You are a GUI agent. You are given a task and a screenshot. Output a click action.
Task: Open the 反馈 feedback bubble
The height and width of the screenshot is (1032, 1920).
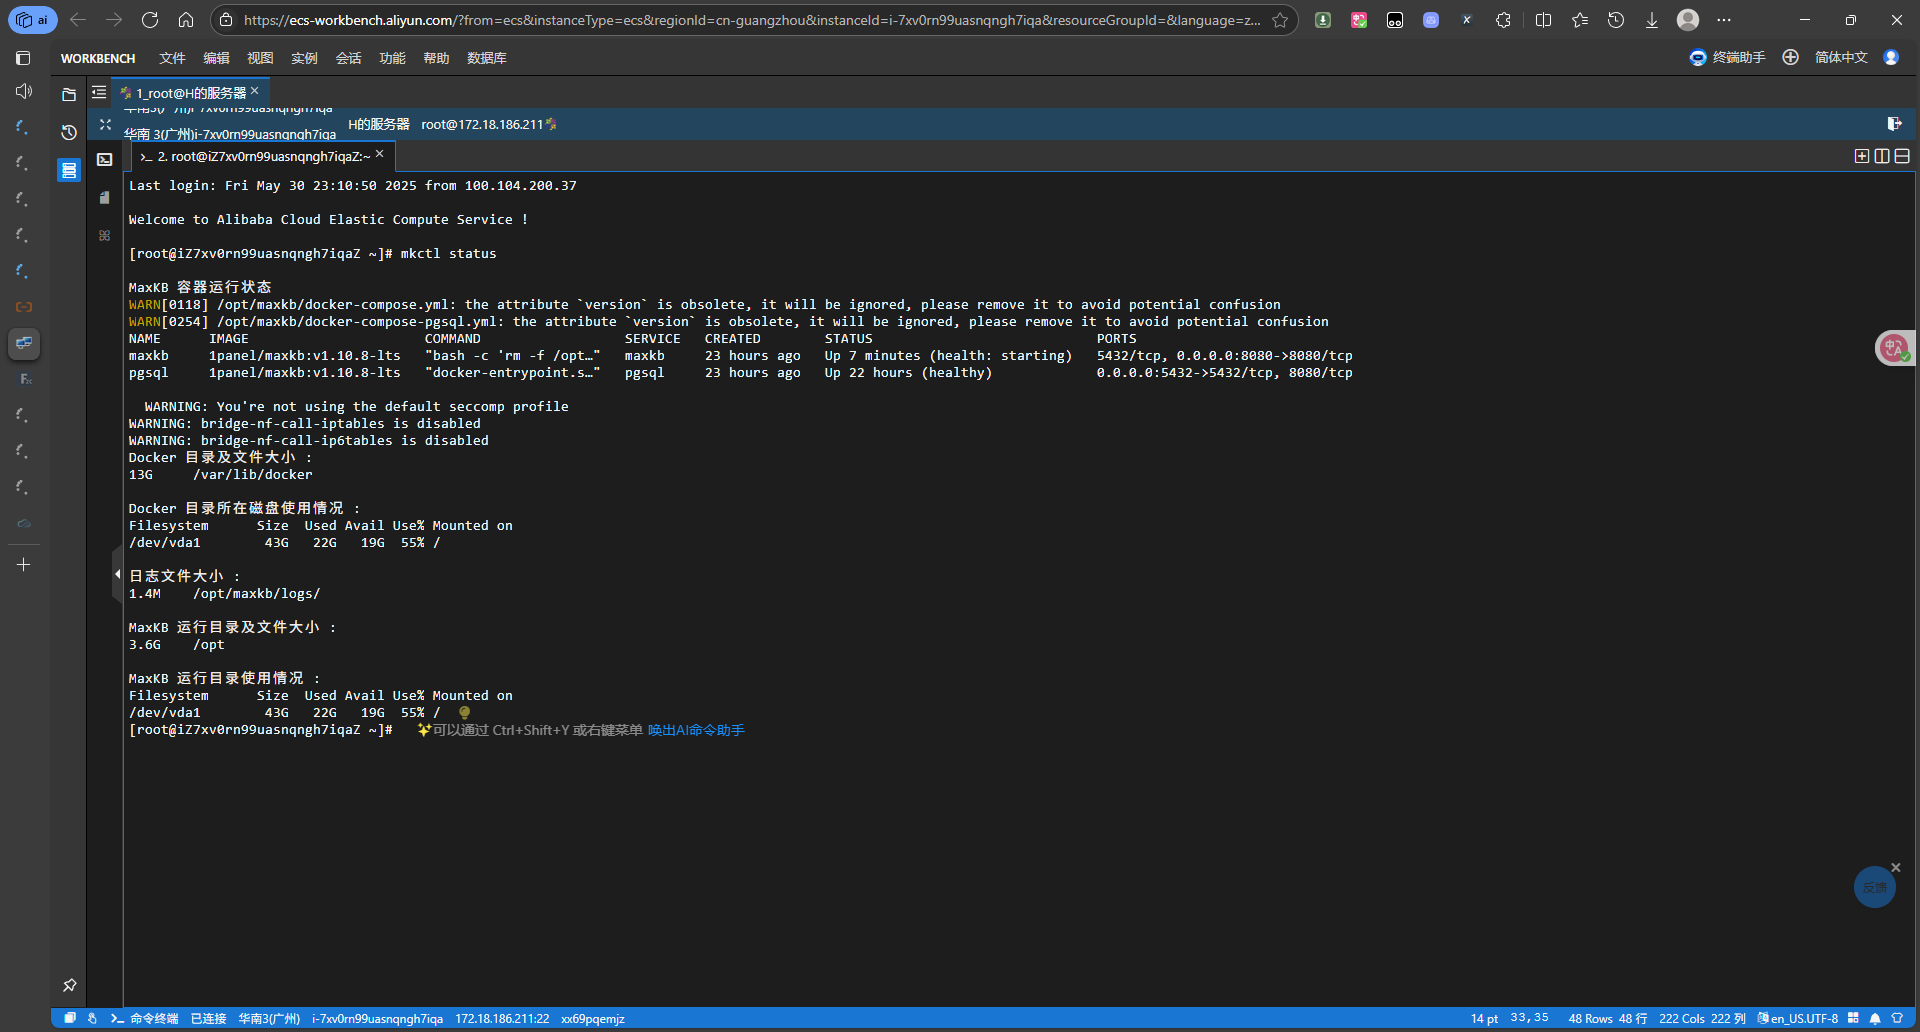click(1875, 888)
